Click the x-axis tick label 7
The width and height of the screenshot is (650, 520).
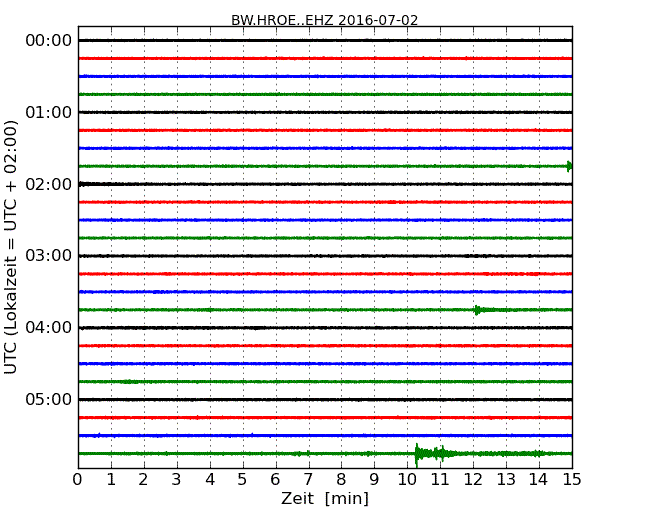point(308,480)
